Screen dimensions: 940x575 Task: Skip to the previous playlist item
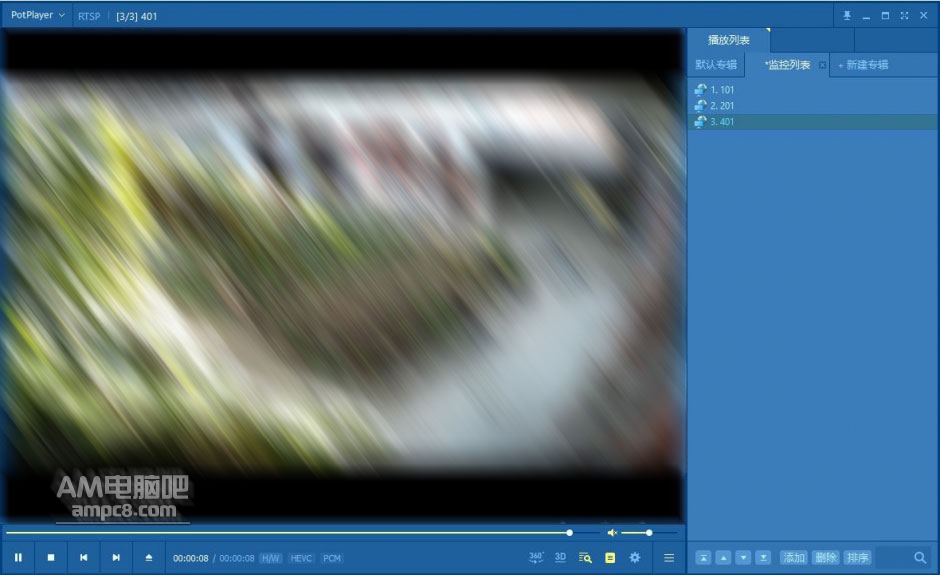click(x=83, y=558)
